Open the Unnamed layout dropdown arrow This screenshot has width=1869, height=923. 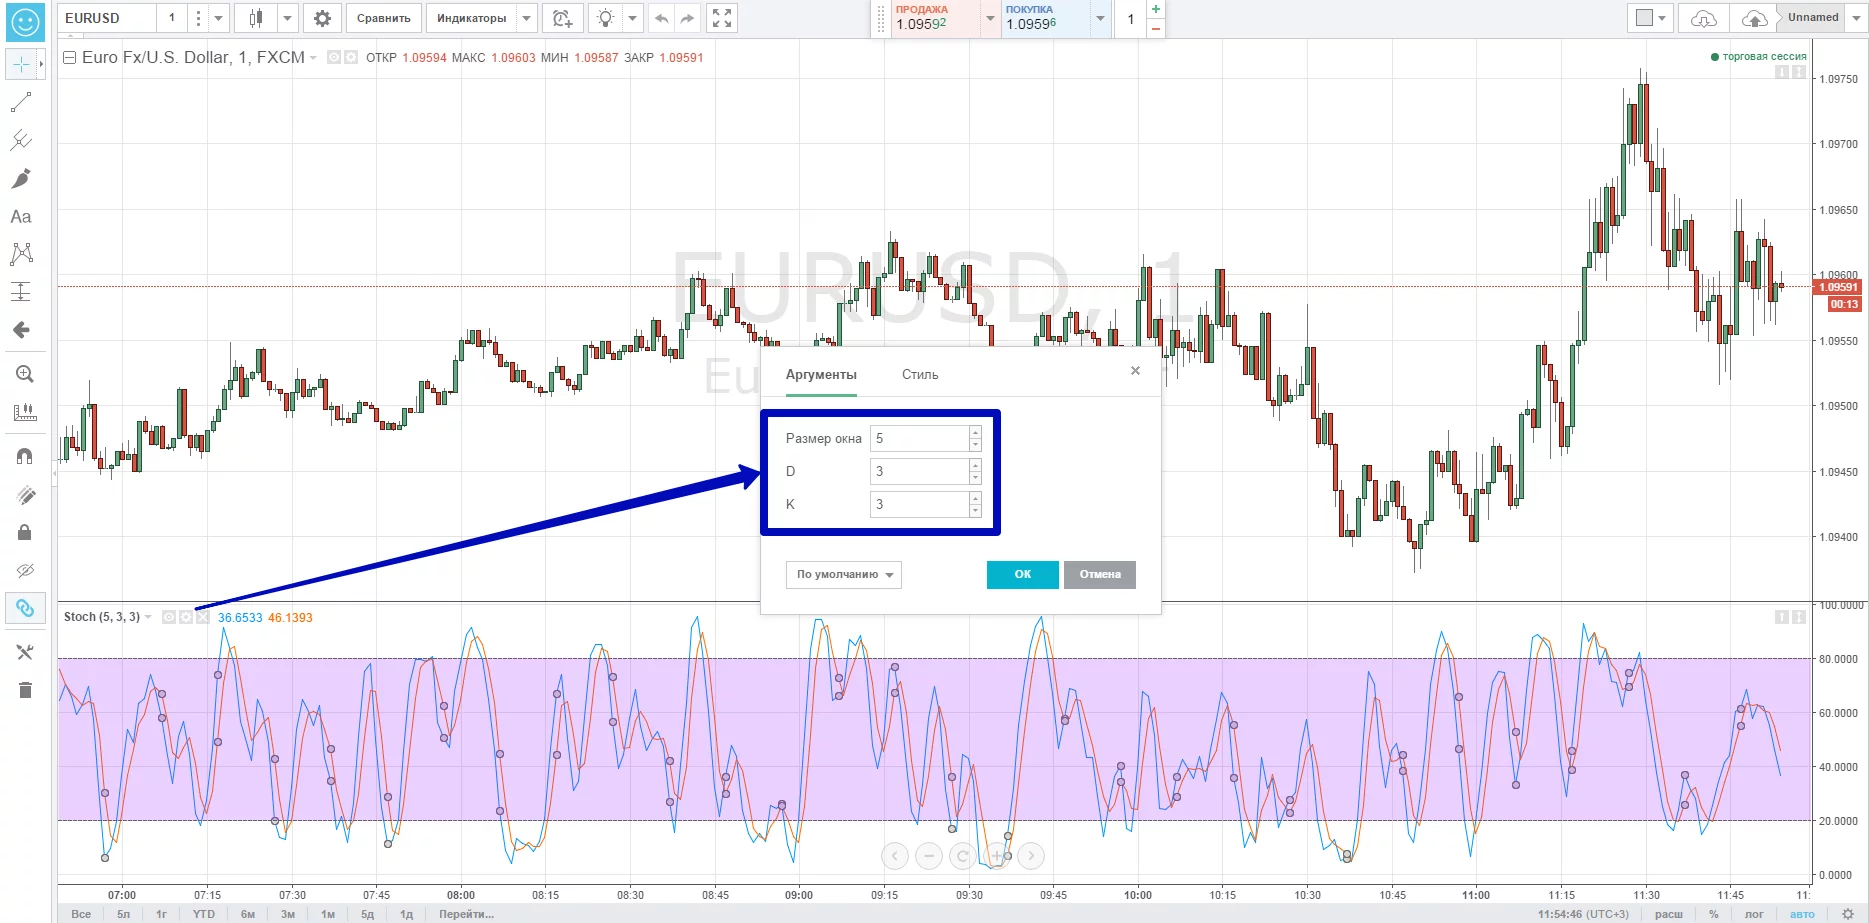click(1855, 18)
